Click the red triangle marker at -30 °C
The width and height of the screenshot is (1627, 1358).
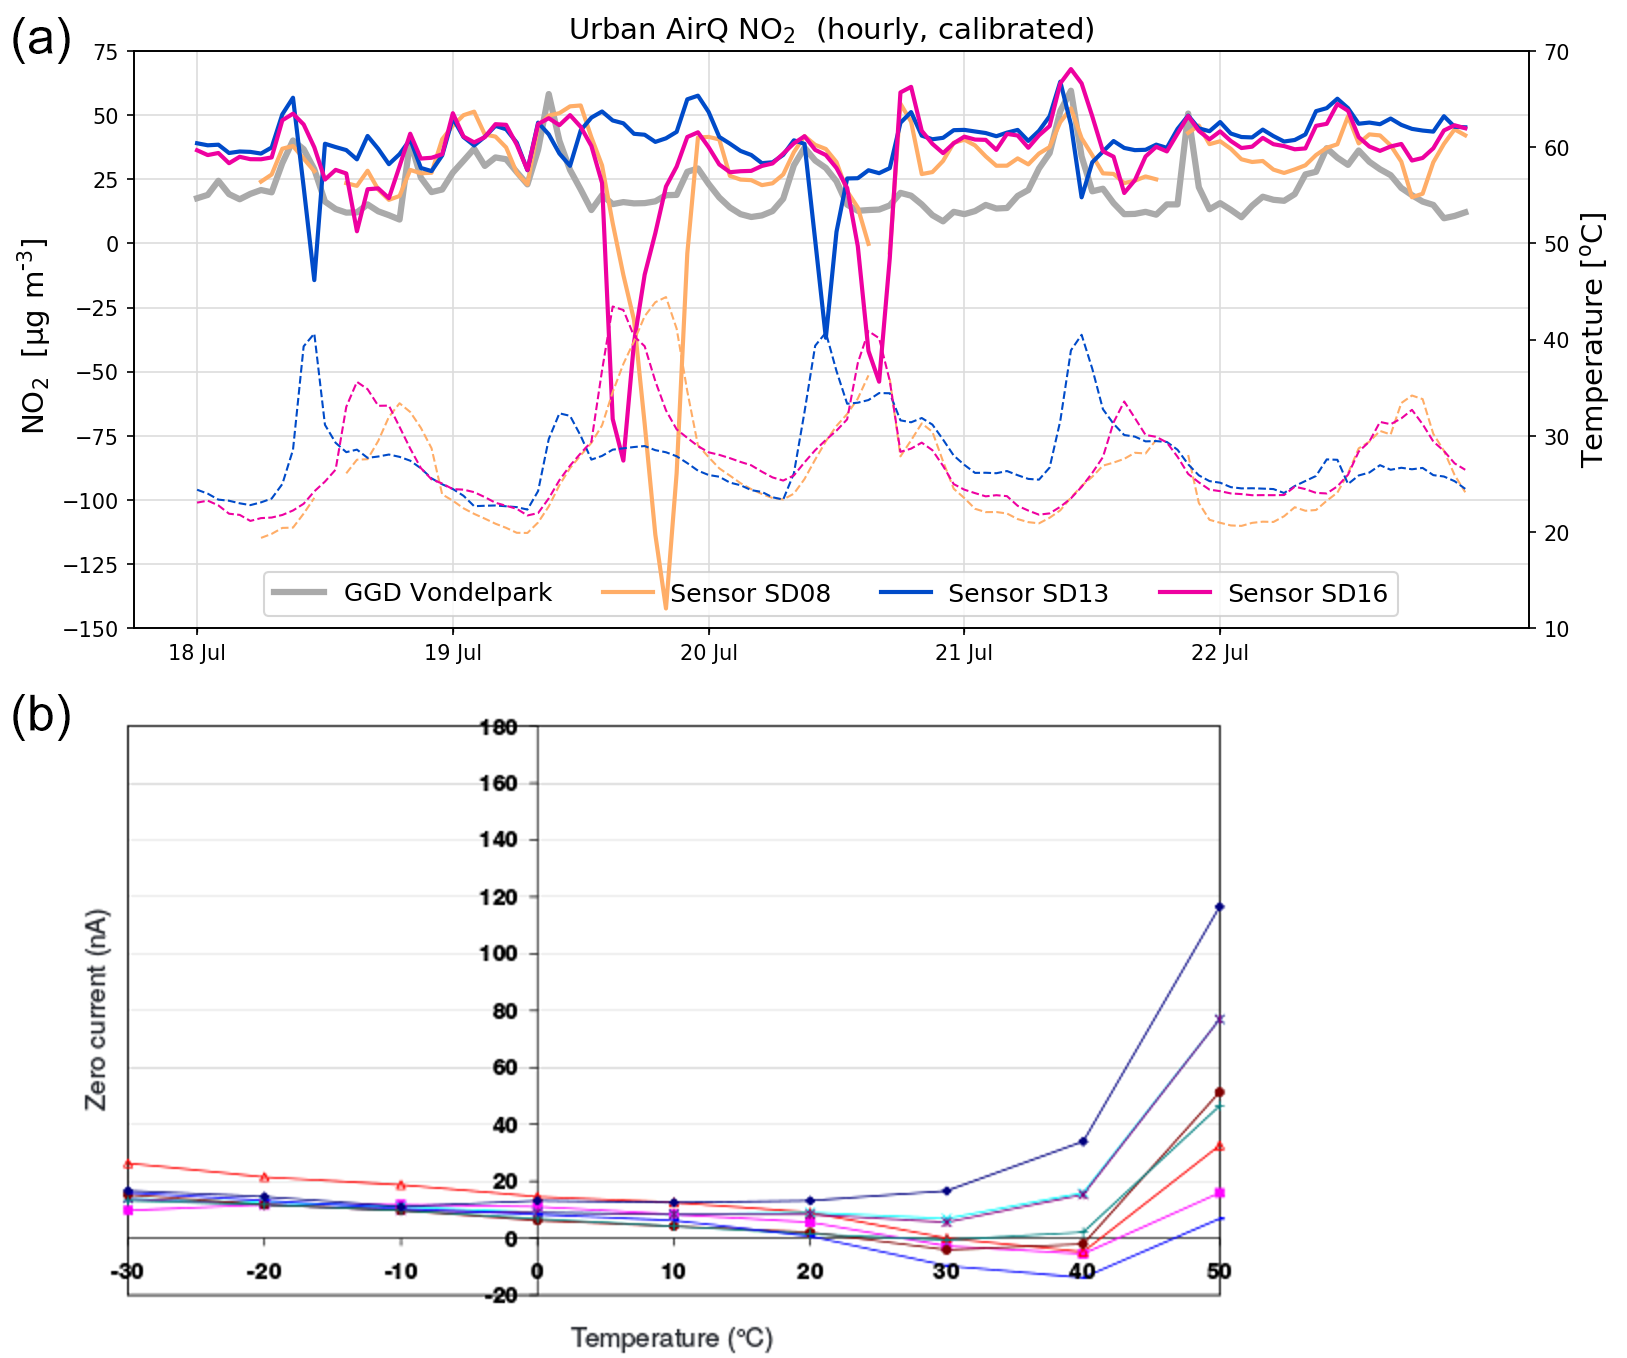tap(128, 1164)
